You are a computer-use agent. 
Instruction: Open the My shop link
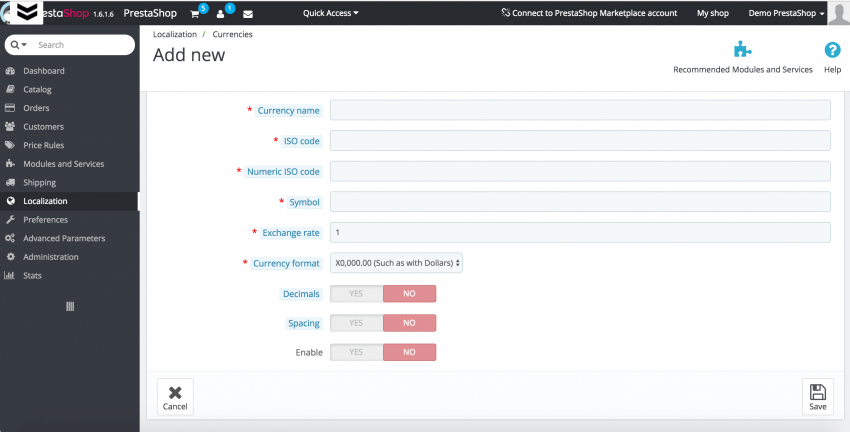(x=712, y=13)
